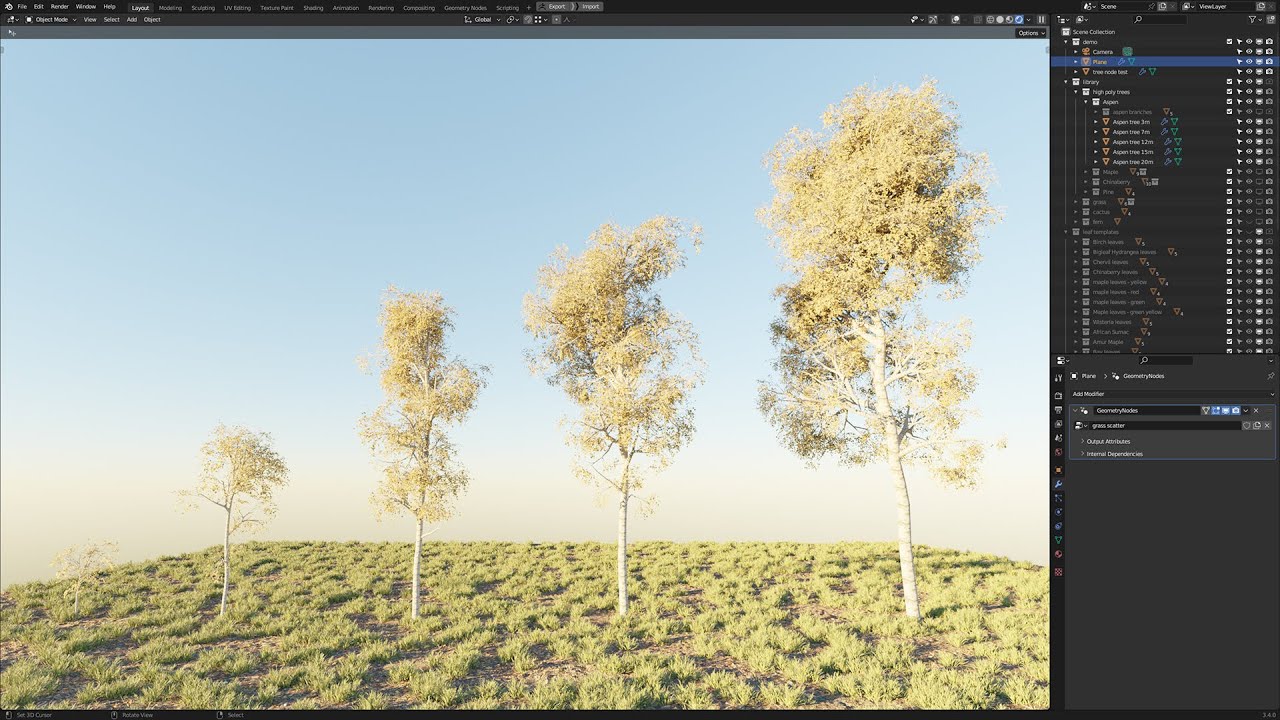Open the File menu
The height and width of the screenshot is (720, 1280).
(x=22, y=6)
